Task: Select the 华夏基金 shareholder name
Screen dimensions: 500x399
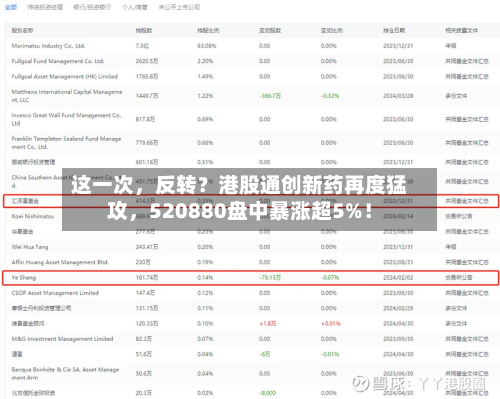Action: (22, 231)
